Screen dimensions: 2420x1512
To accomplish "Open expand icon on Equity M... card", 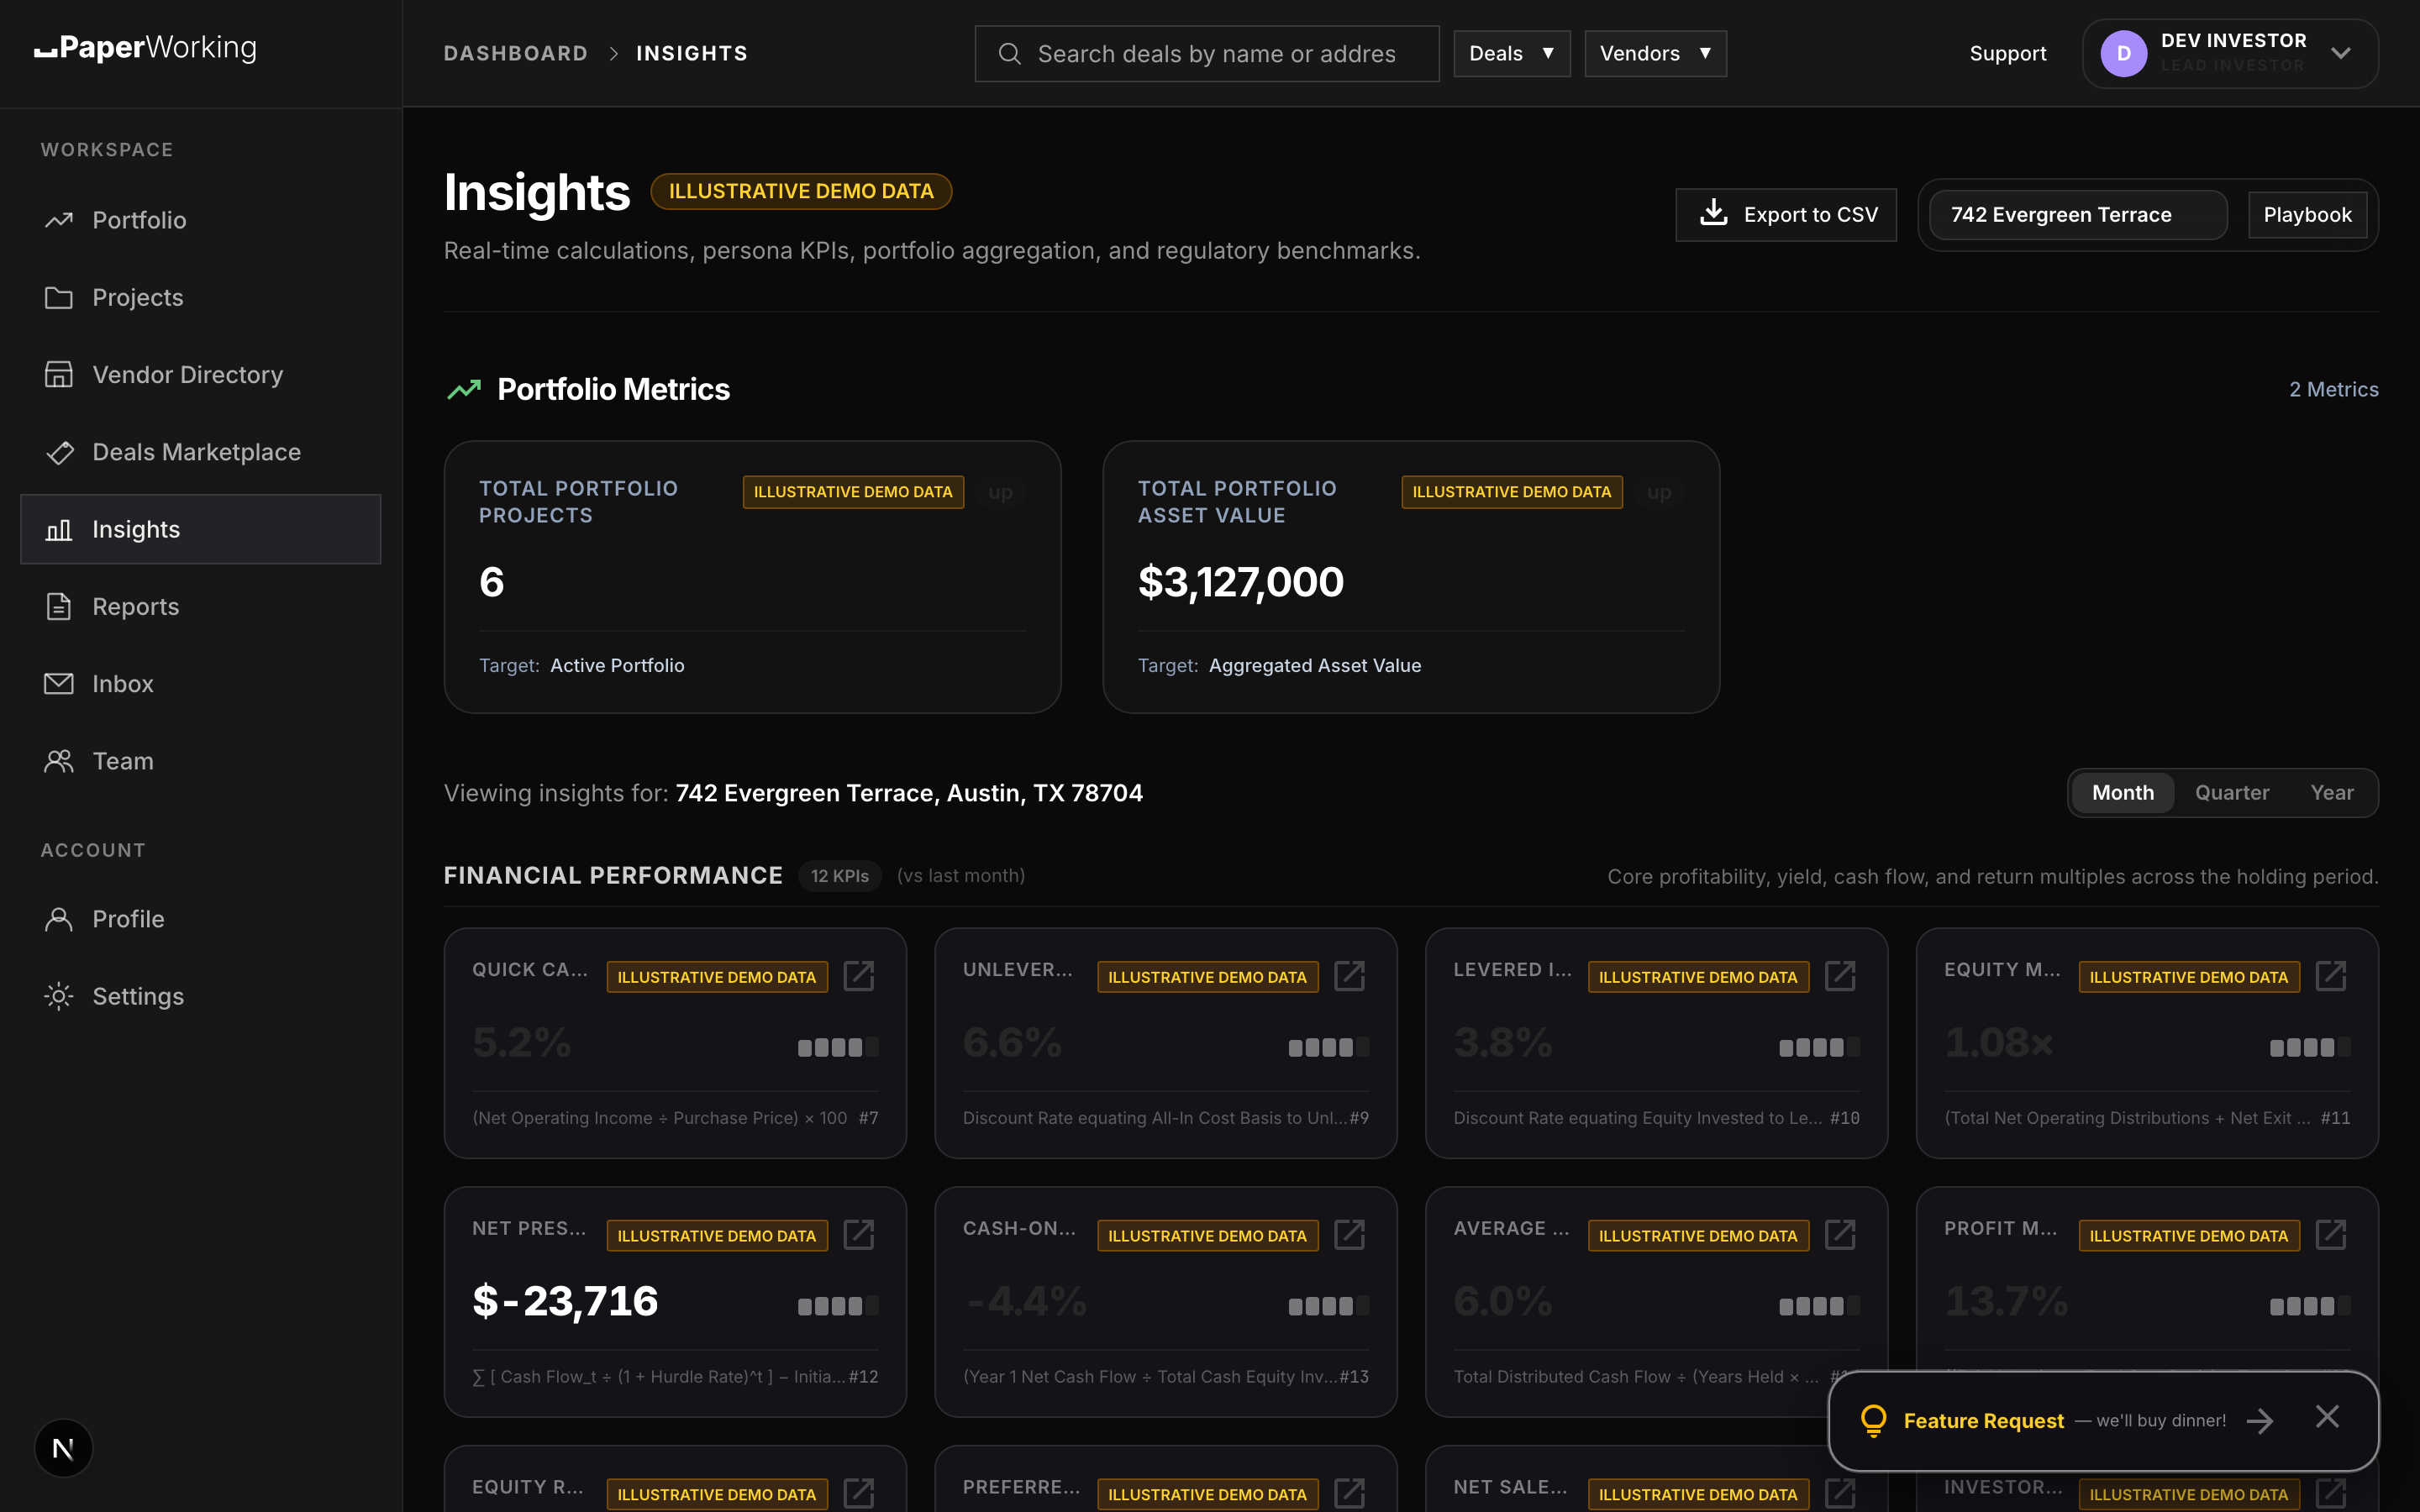I will 2331,976.
